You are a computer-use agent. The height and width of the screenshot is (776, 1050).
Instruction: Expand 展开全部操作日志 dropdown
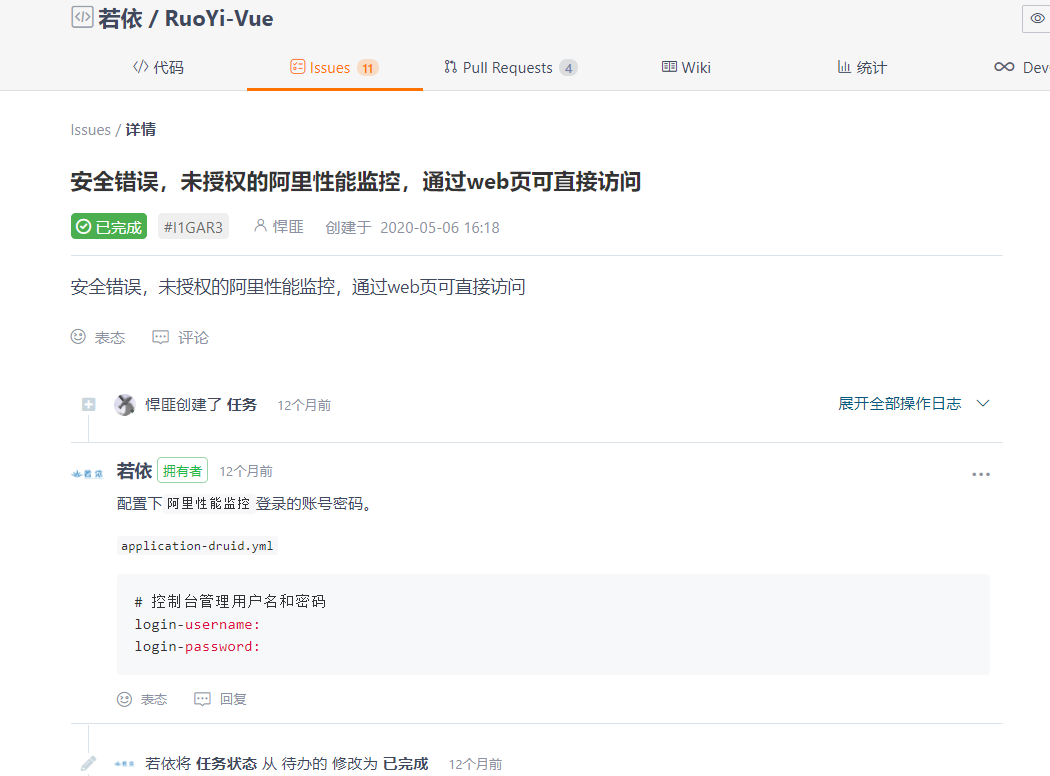tap(913, 404)
